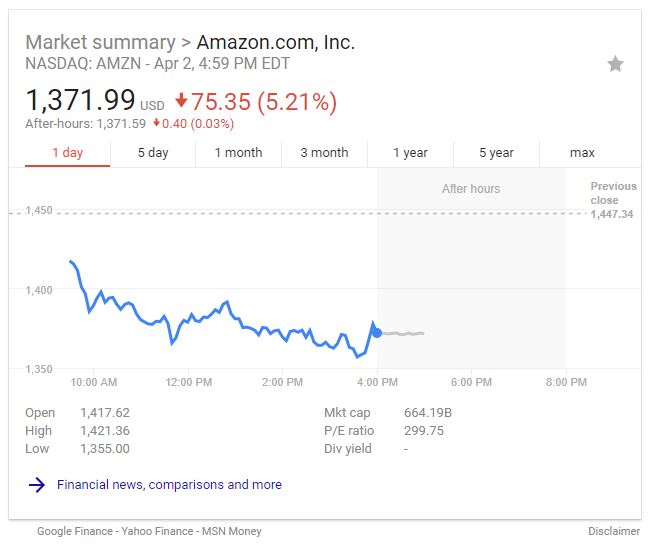Click the small after-hours red down arrow
652x544 pixels.
pos(156,123)
